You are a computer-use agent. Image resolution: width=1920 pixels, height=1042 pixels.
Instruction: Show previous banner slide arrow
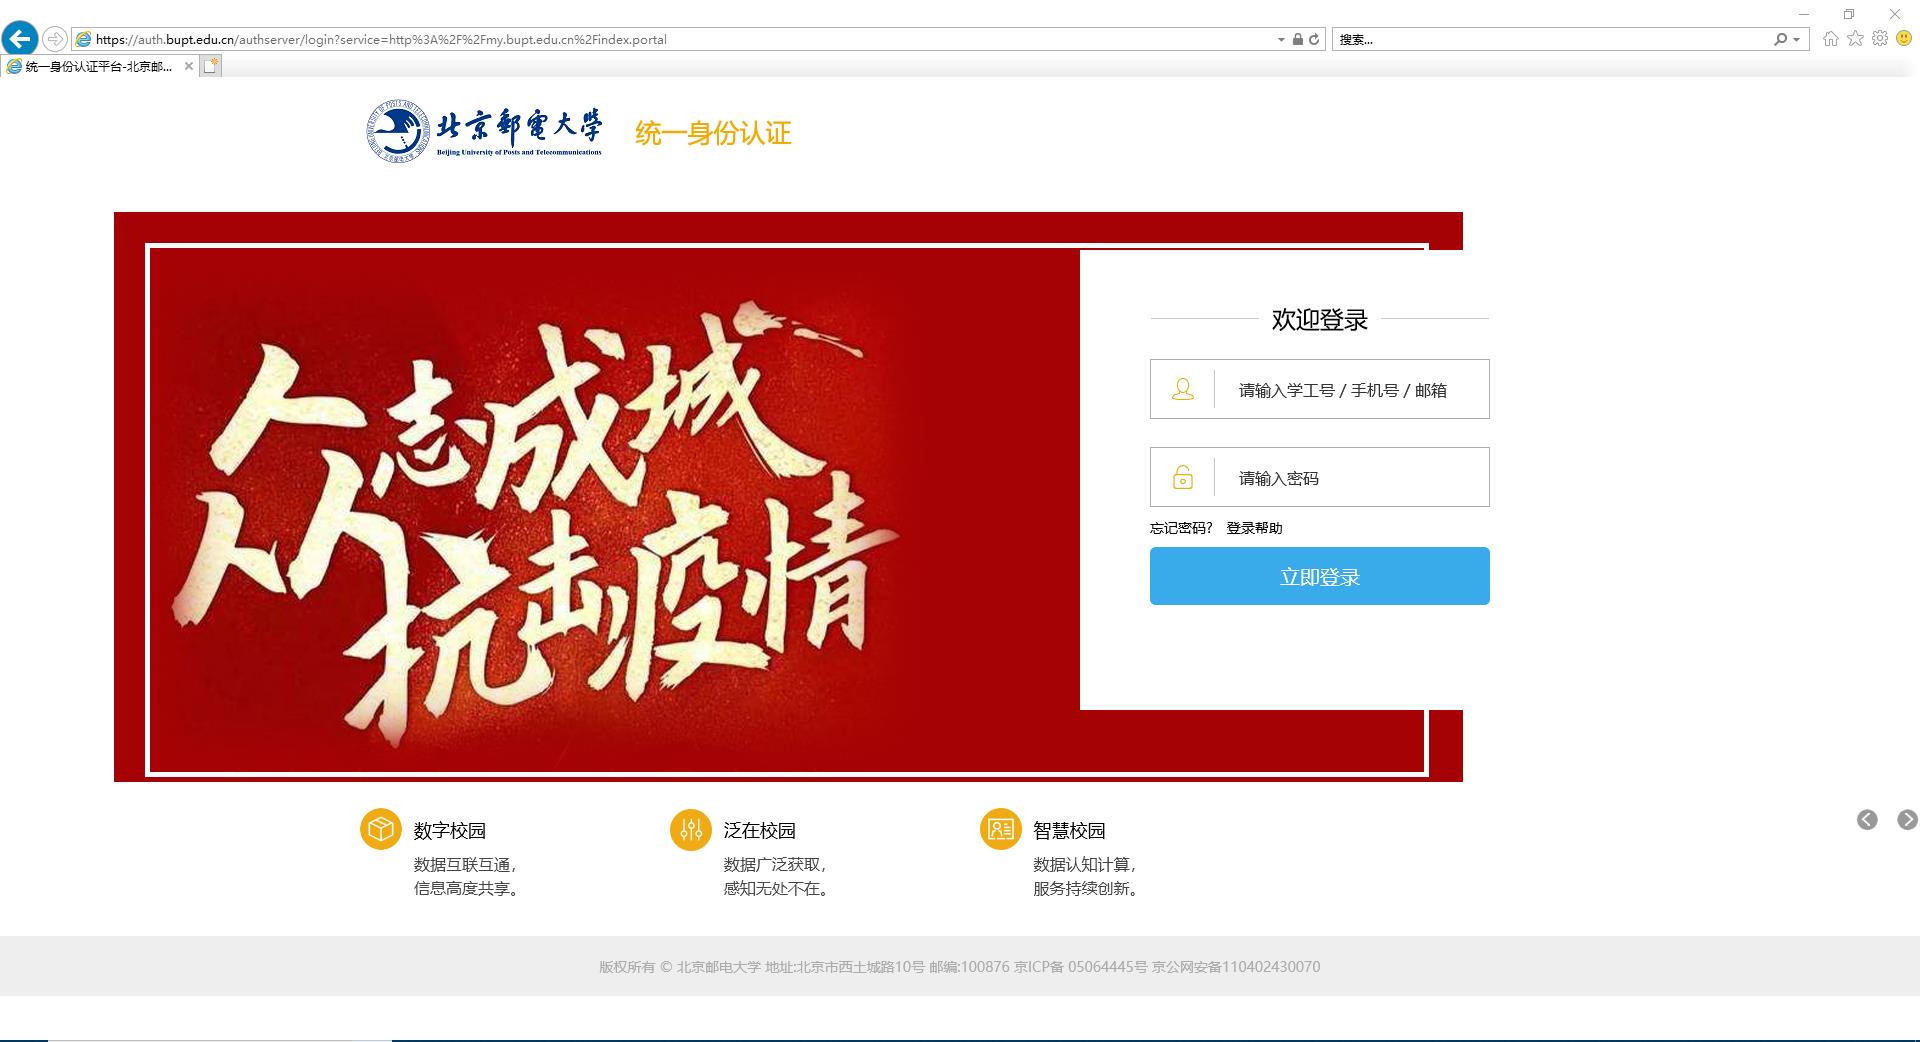point(1867,820)
